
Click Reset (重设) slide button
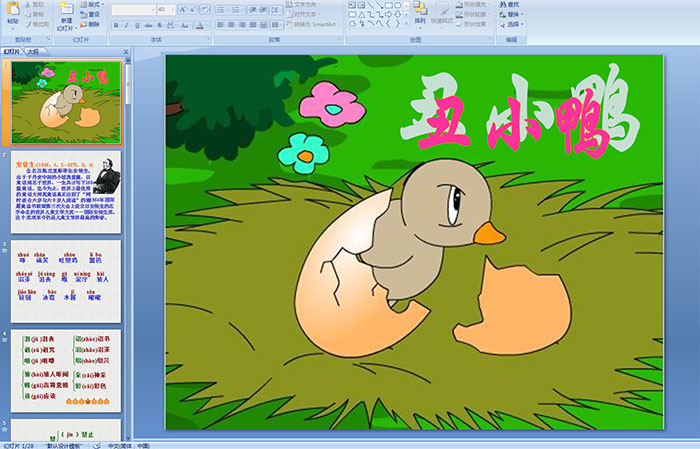pos(90,14)
